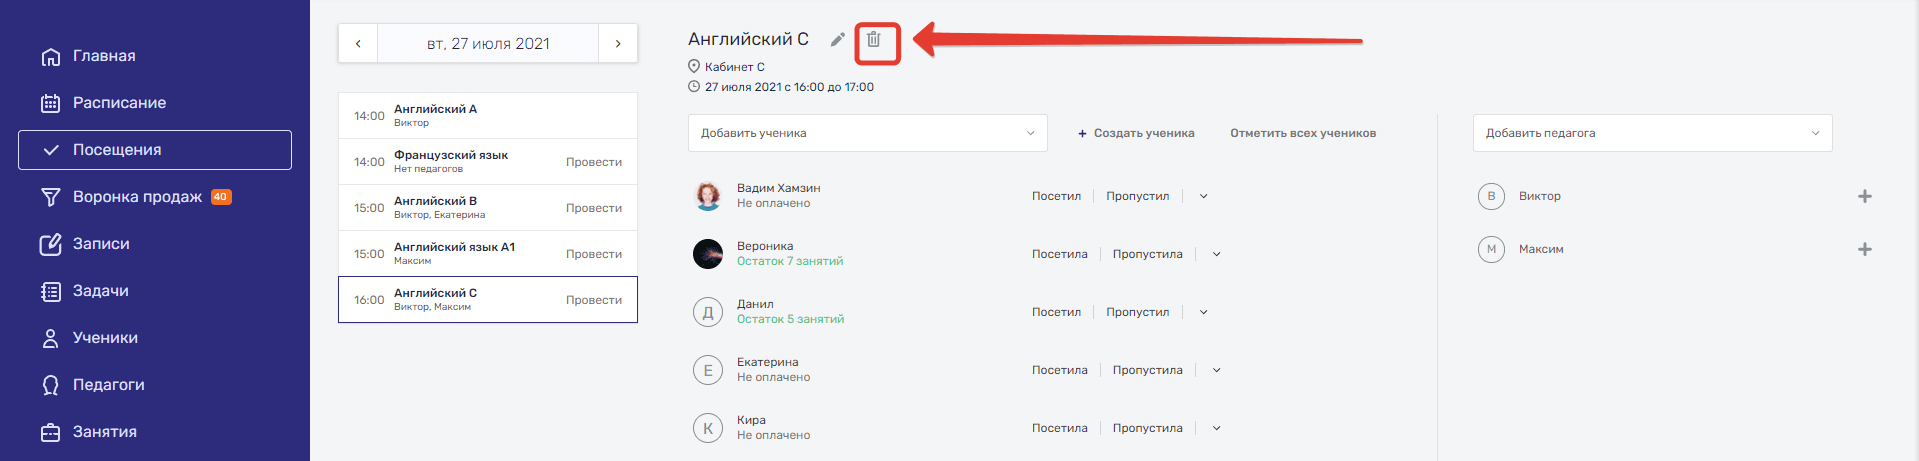Screen dimensions: 1919x461
Task: Expand attendance options chevron for Екатерина
Action: pyautogui.click(x=1216, y=371)
